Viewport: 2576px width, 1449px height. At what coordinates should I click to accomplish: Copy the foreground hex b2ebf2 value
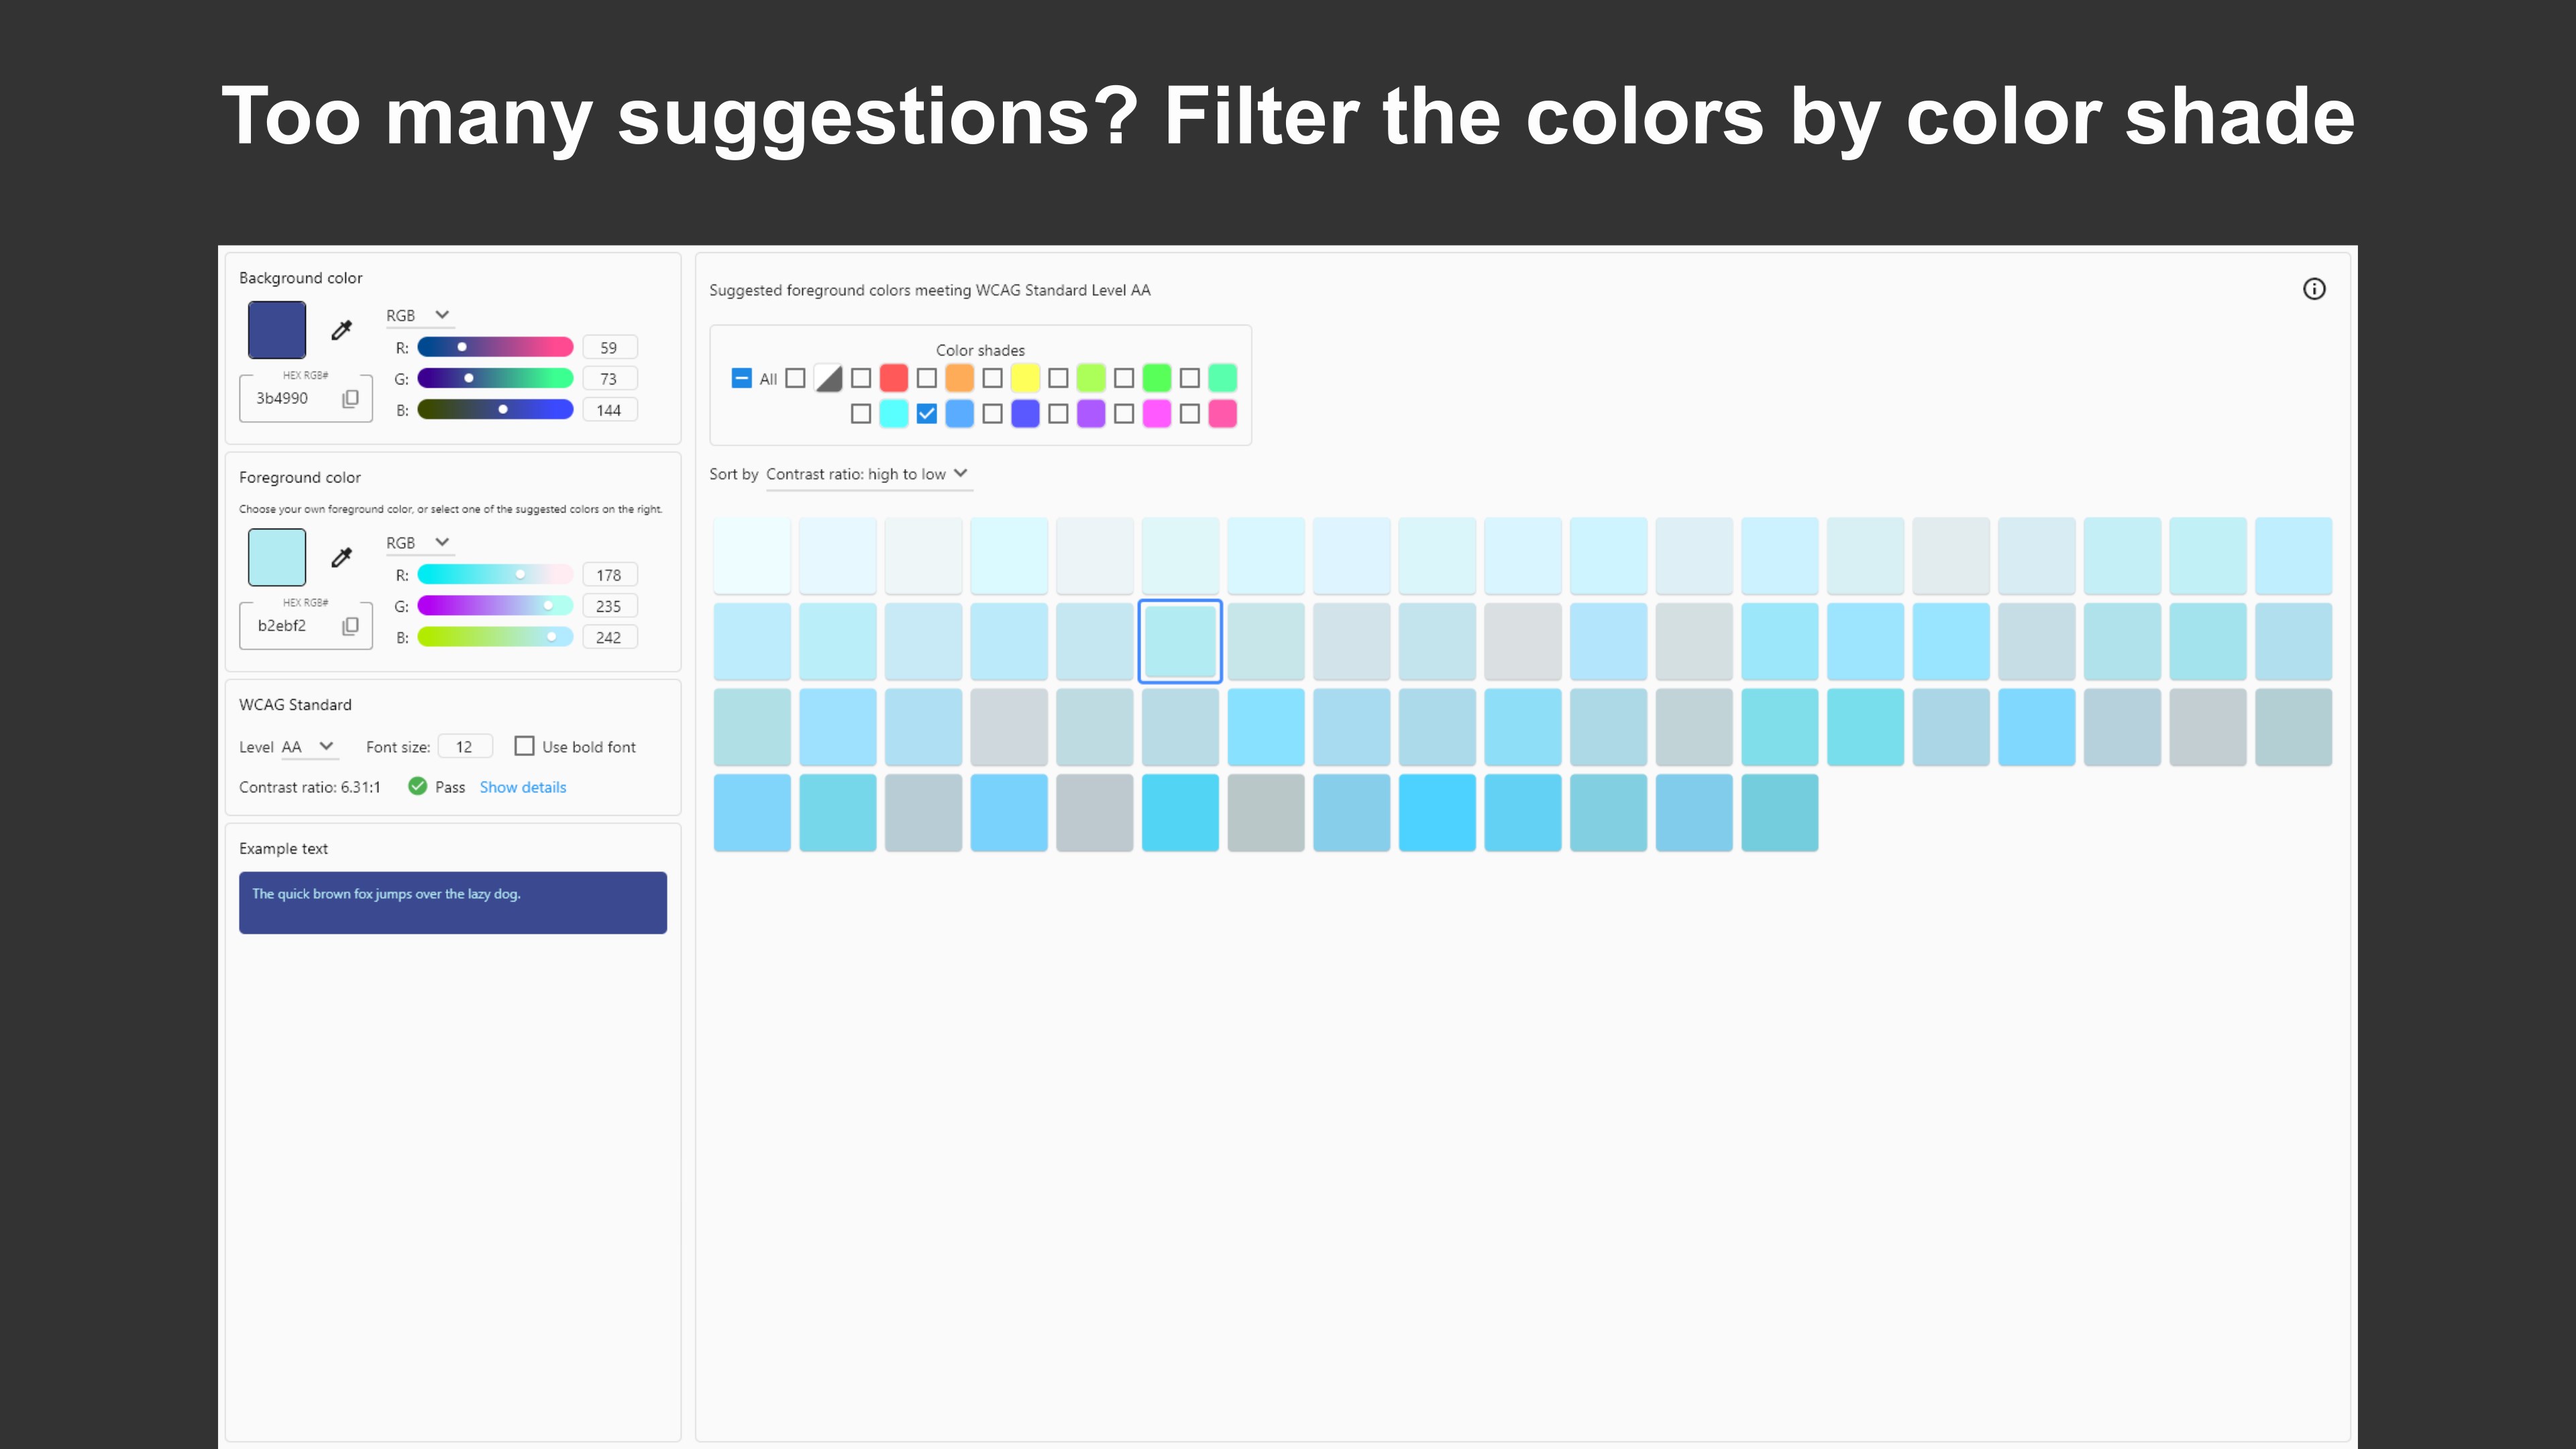coord(350,626)
